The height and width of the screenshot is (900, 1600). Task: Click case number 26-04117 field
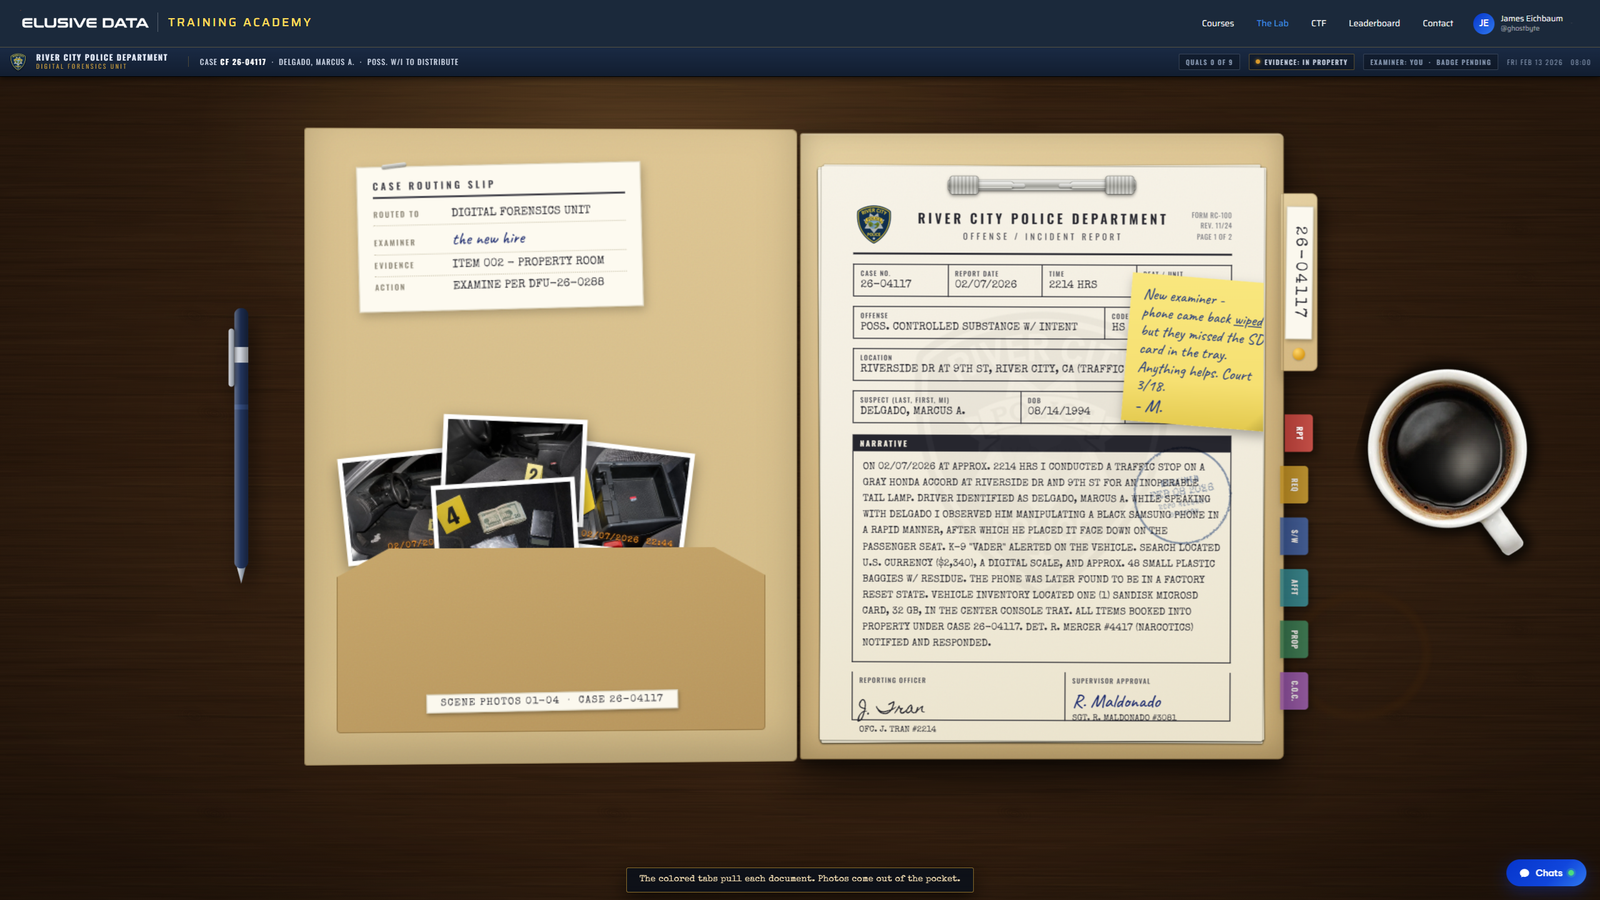pos(900,280)
